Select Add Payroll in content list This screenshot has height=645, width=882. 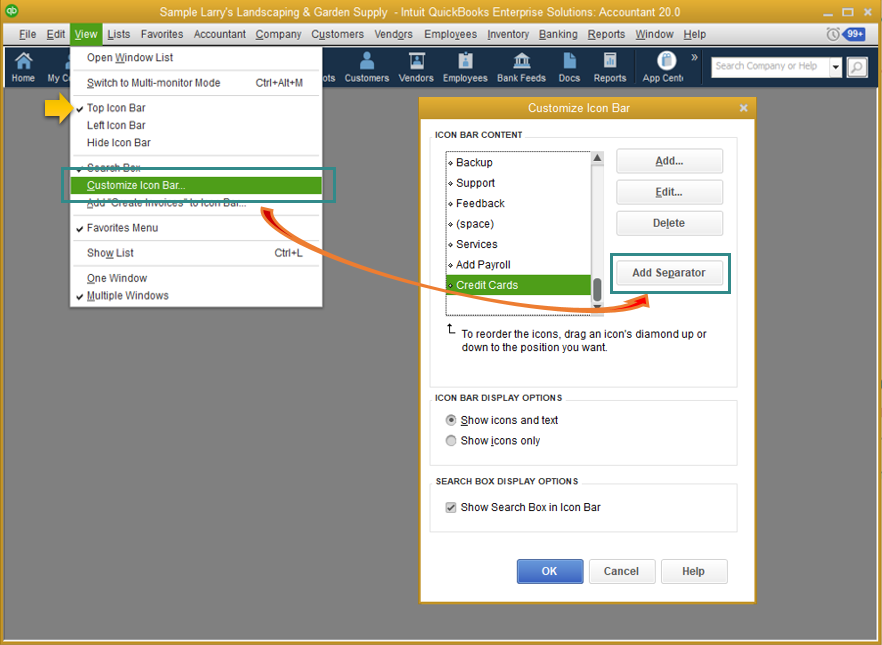[518, 264]
